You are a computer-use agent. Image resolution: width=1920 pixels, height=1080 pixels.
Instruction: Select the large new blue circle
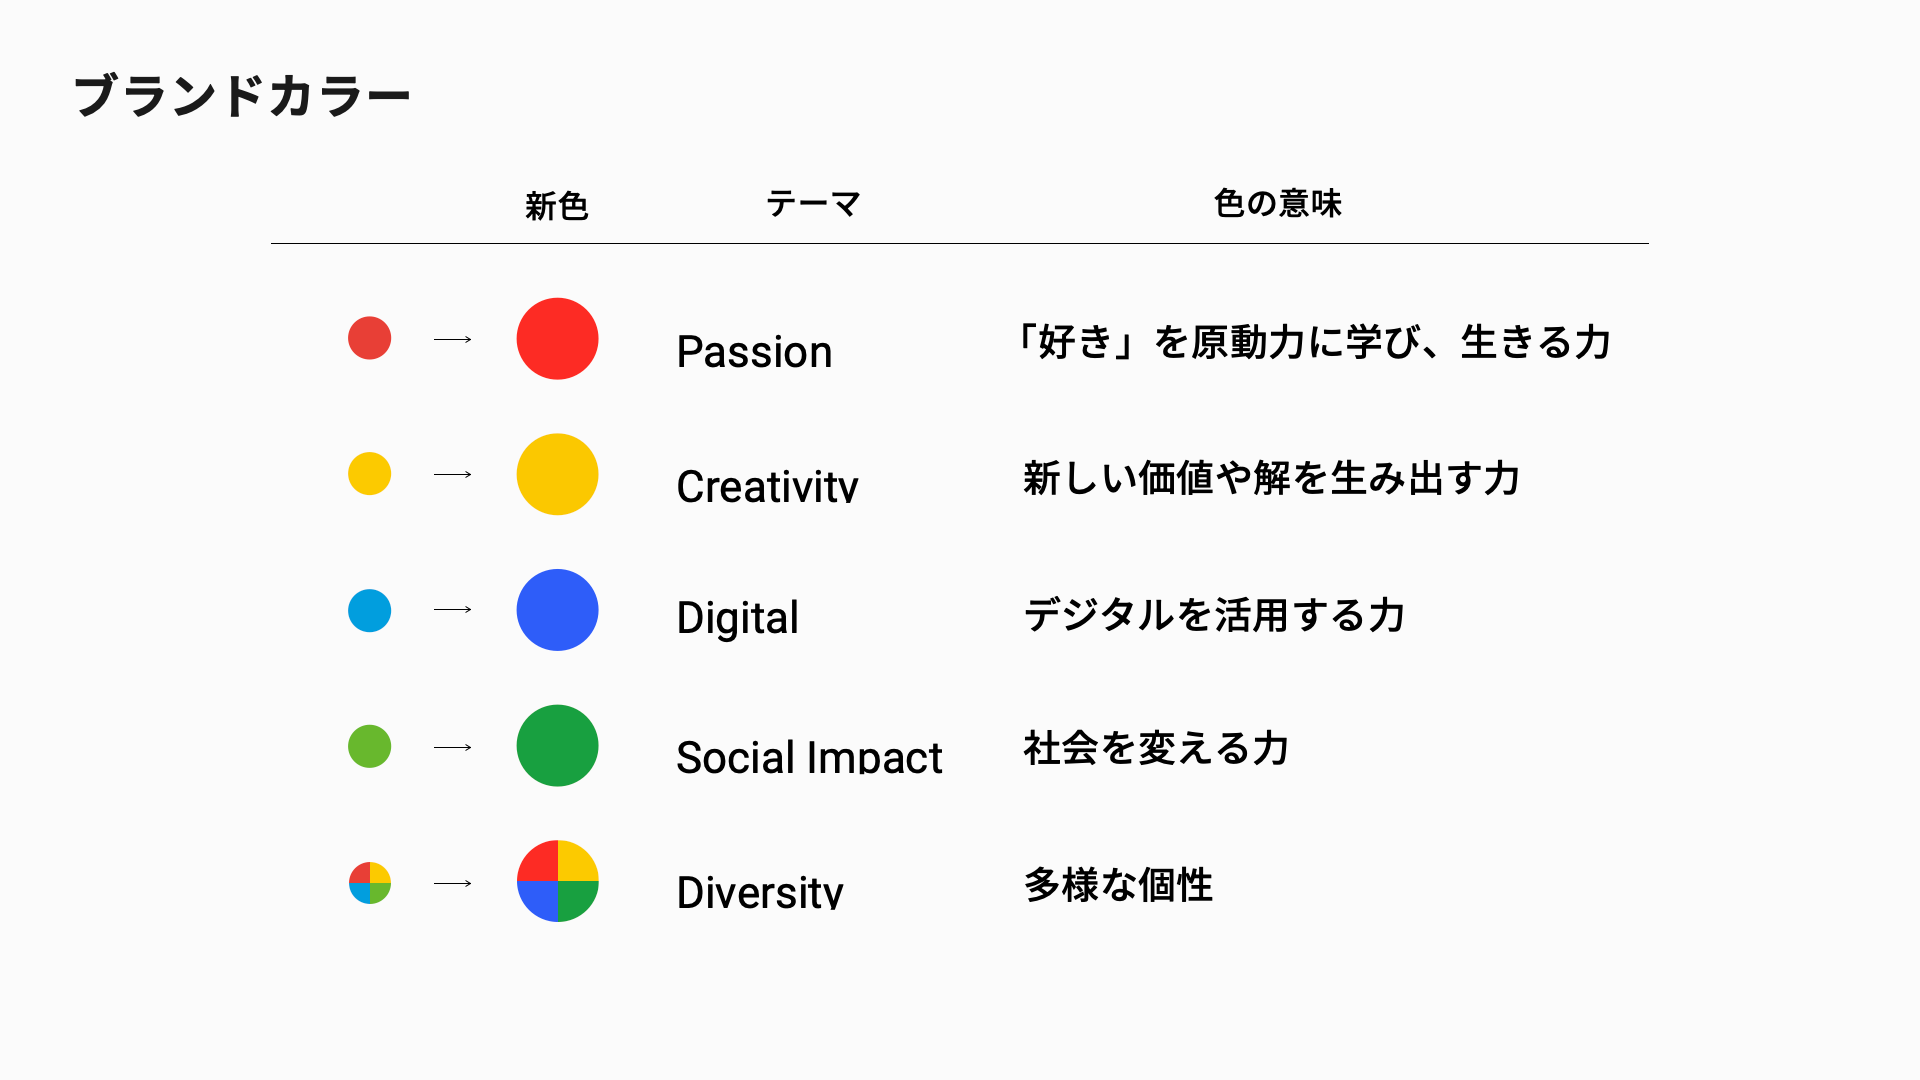557,610
